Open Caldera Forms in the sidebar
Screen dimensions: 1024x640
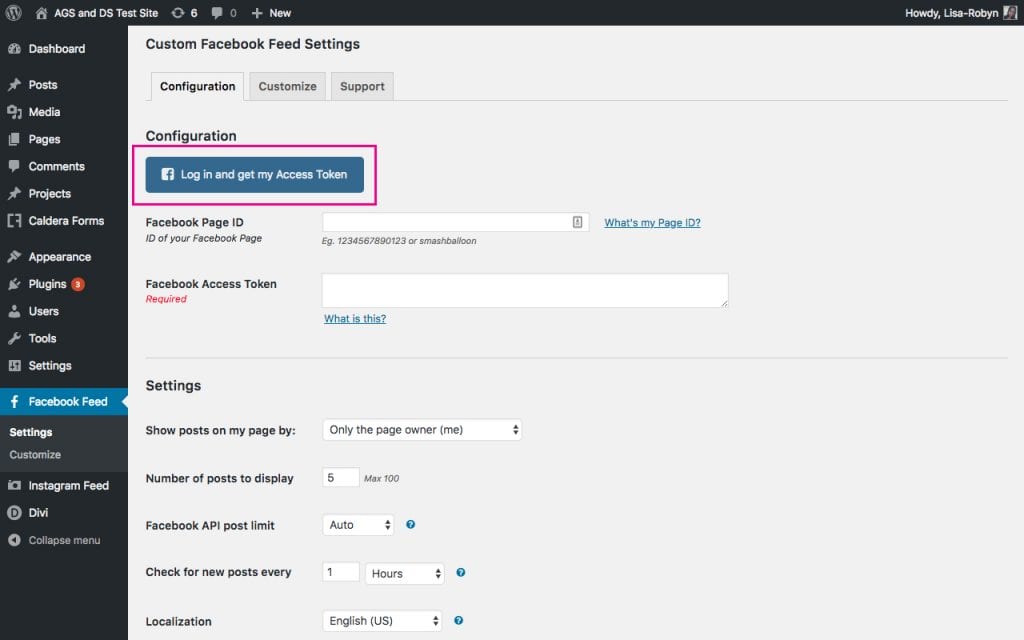64,221
